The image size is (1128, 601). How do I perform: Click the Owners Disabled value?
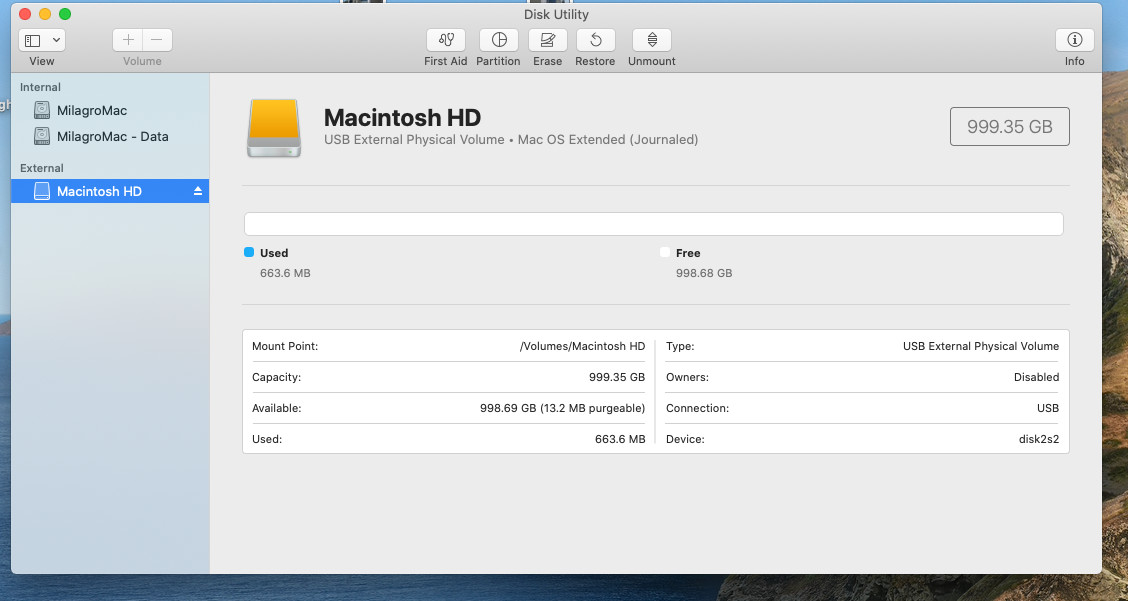click(1036, 377)
